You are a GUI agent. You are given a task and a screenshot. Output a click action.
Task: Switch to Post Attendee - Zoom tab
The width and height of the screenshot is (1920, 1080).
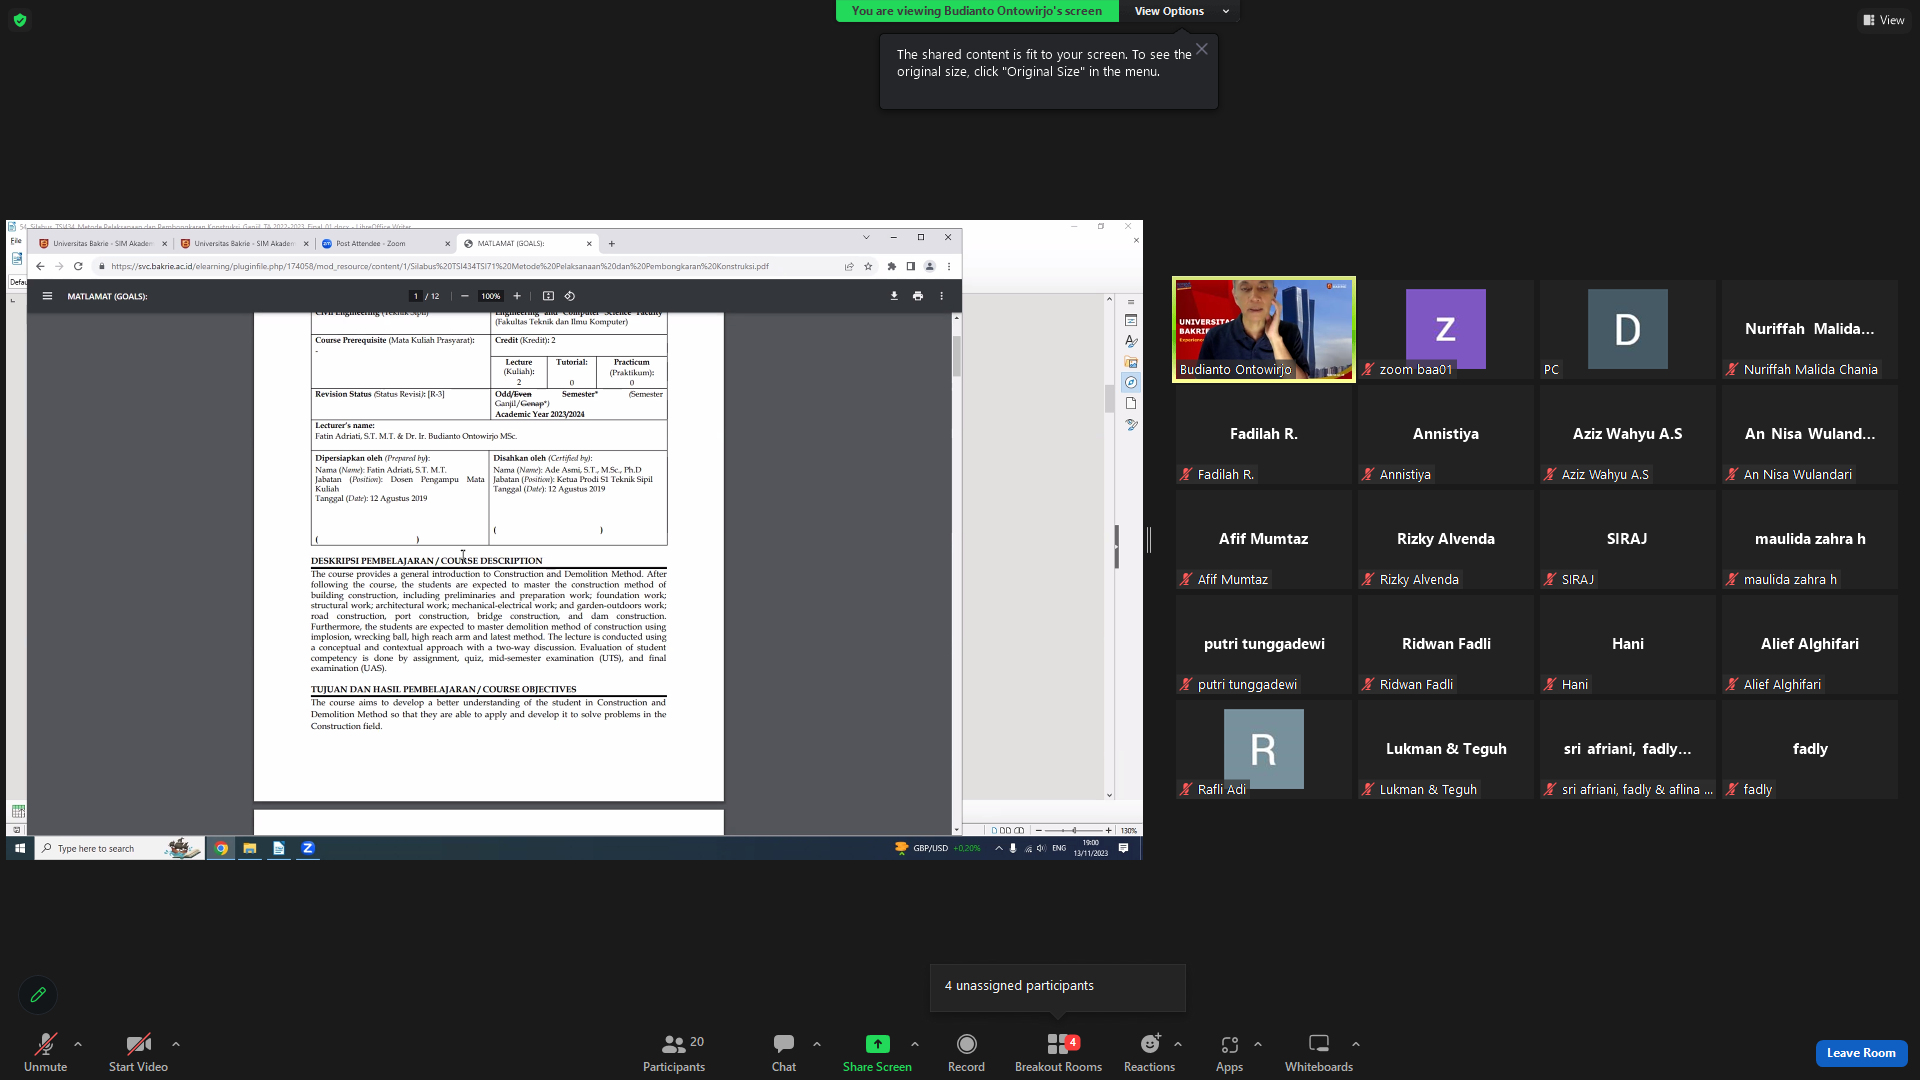[x=385, y=243]
